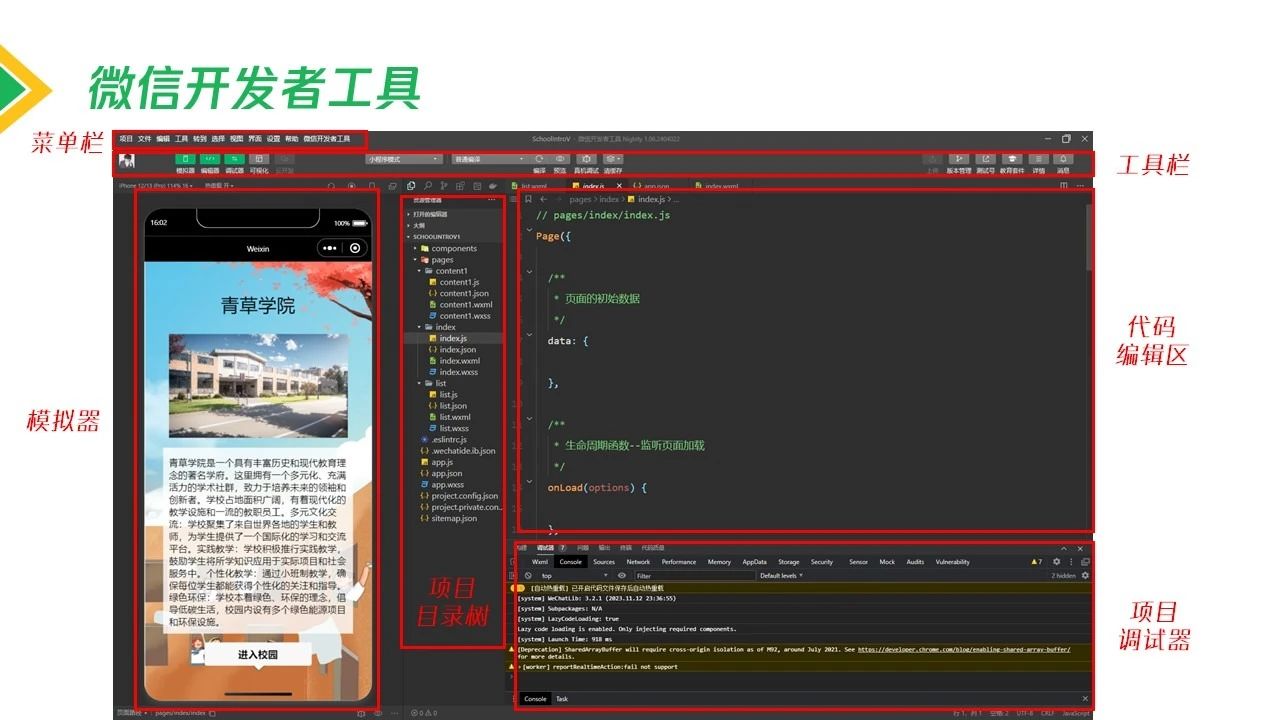Click the school photo in the simulator
This screenshot has height=720, width=1280.
coord(259,386)
